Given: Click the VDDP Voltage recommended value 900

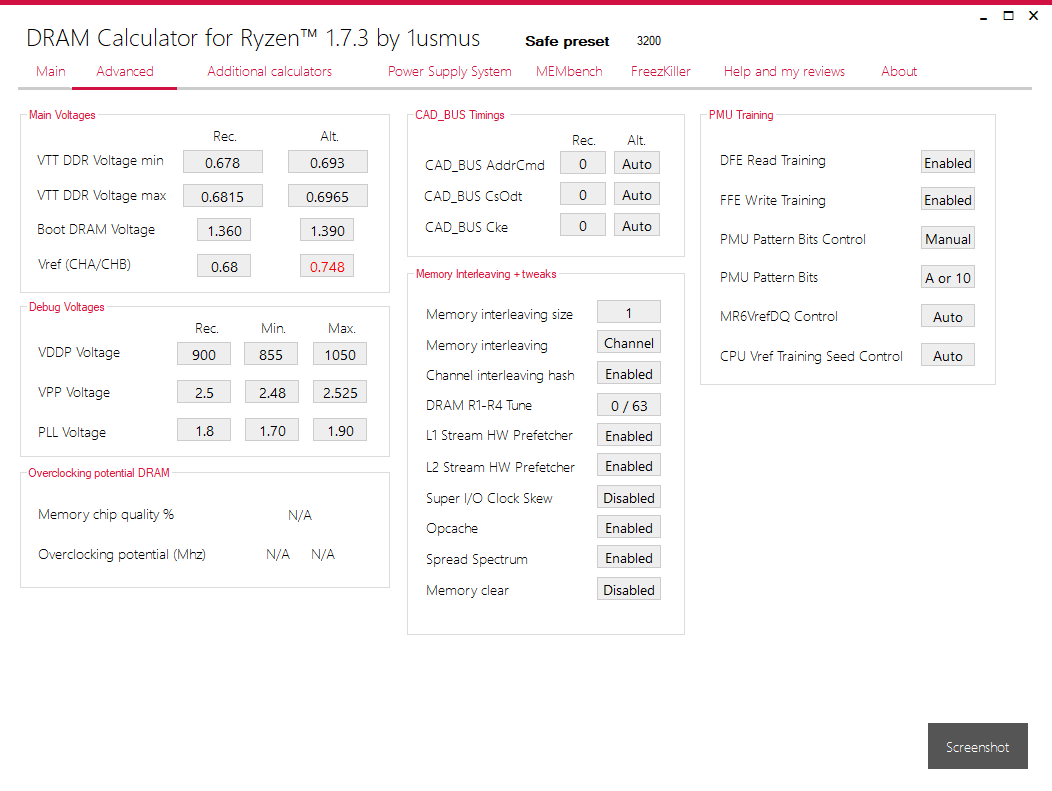Looking at the screenshot, I should click(204, 354).
